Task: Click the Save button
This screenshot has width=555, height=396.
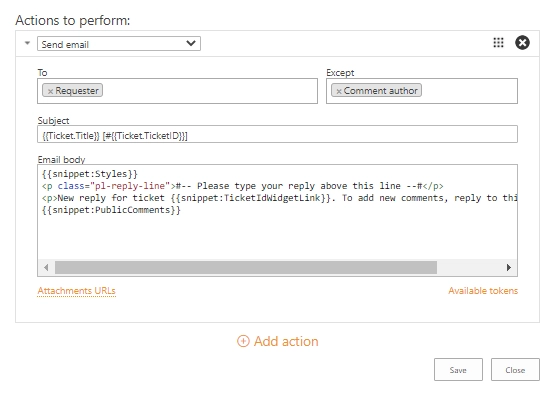Action: click(458, 370)
